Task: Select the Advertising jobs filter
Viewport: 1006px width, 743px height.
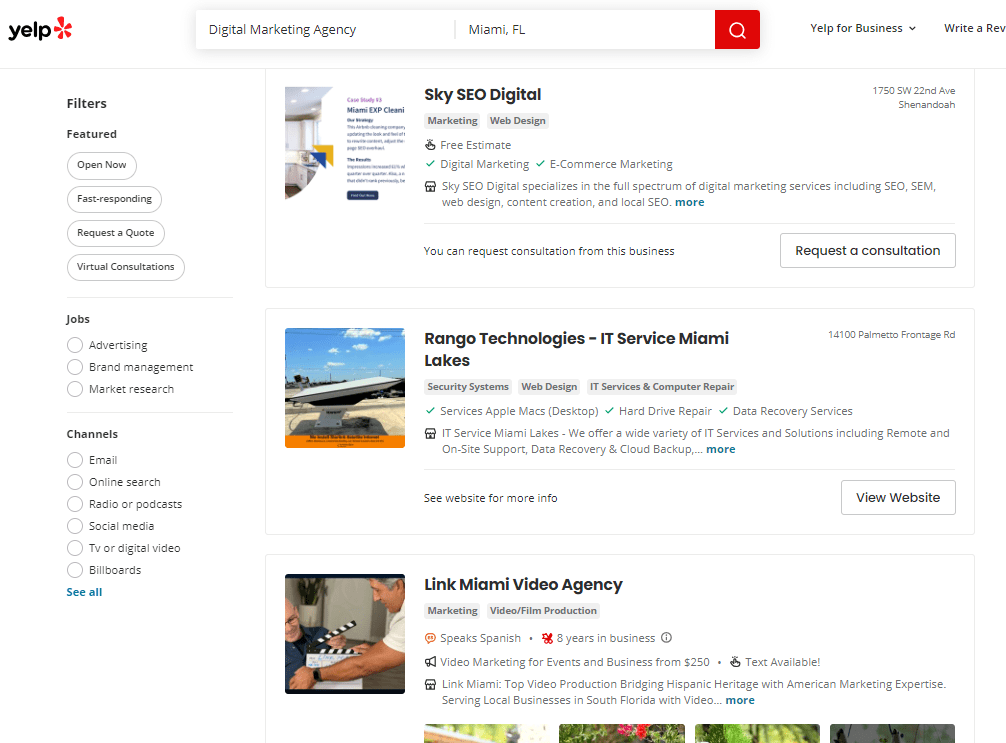Action: pyautogui.click(x=75, y=345)
